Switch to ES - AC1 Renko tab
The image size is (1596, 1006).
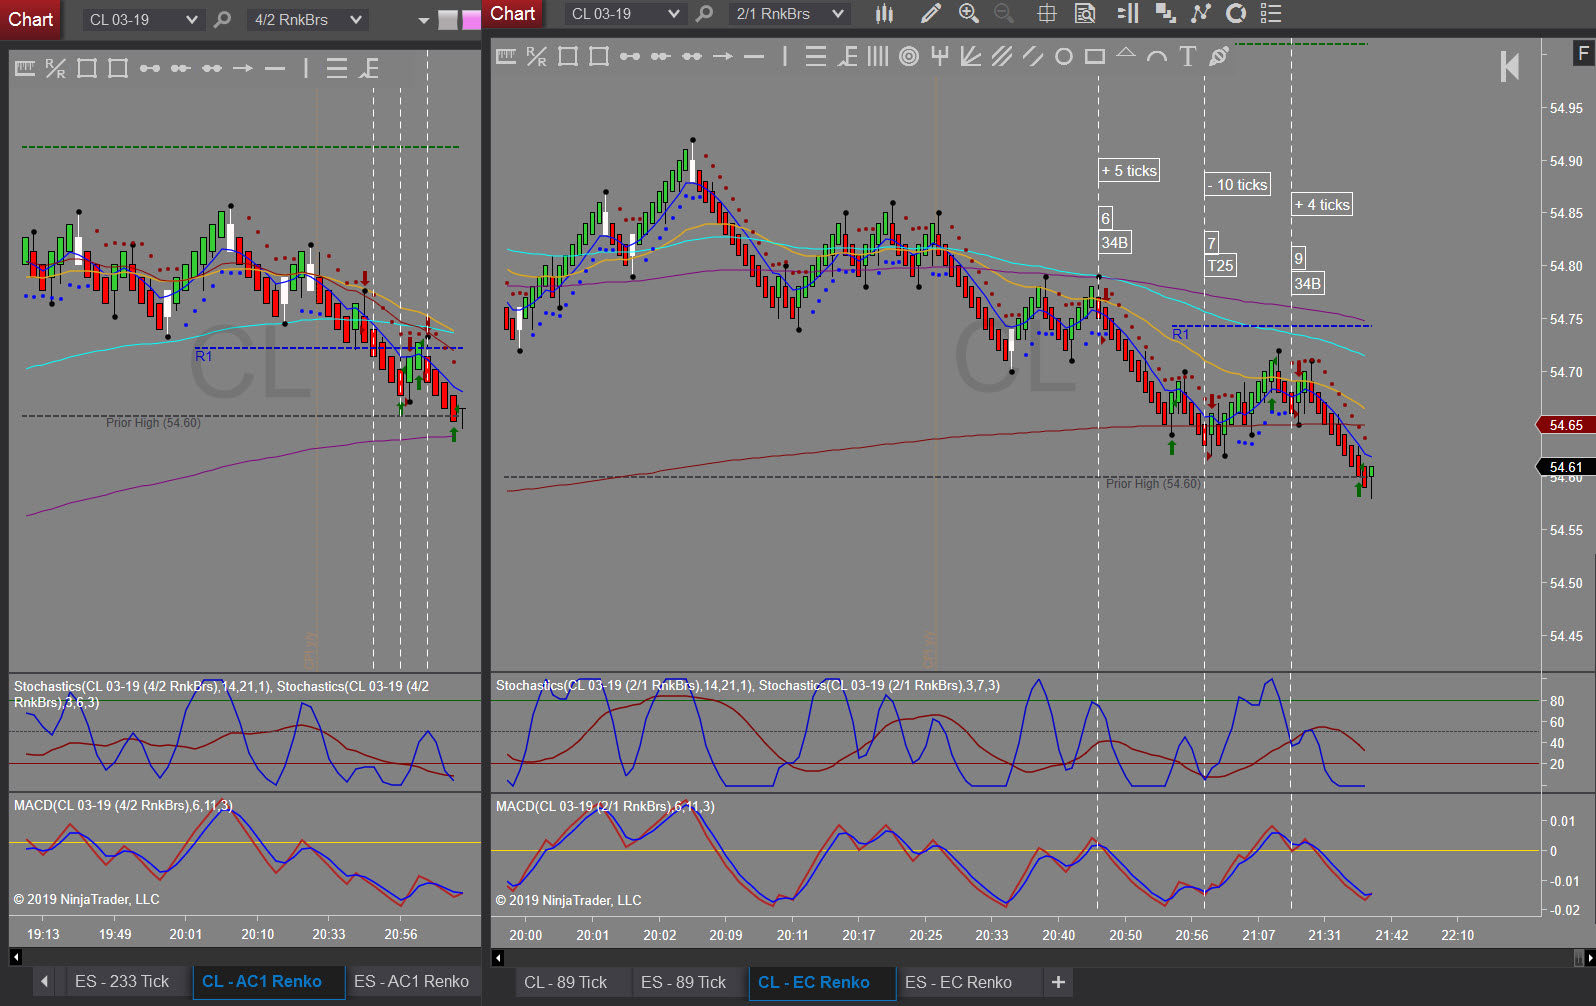pos(411,982)
